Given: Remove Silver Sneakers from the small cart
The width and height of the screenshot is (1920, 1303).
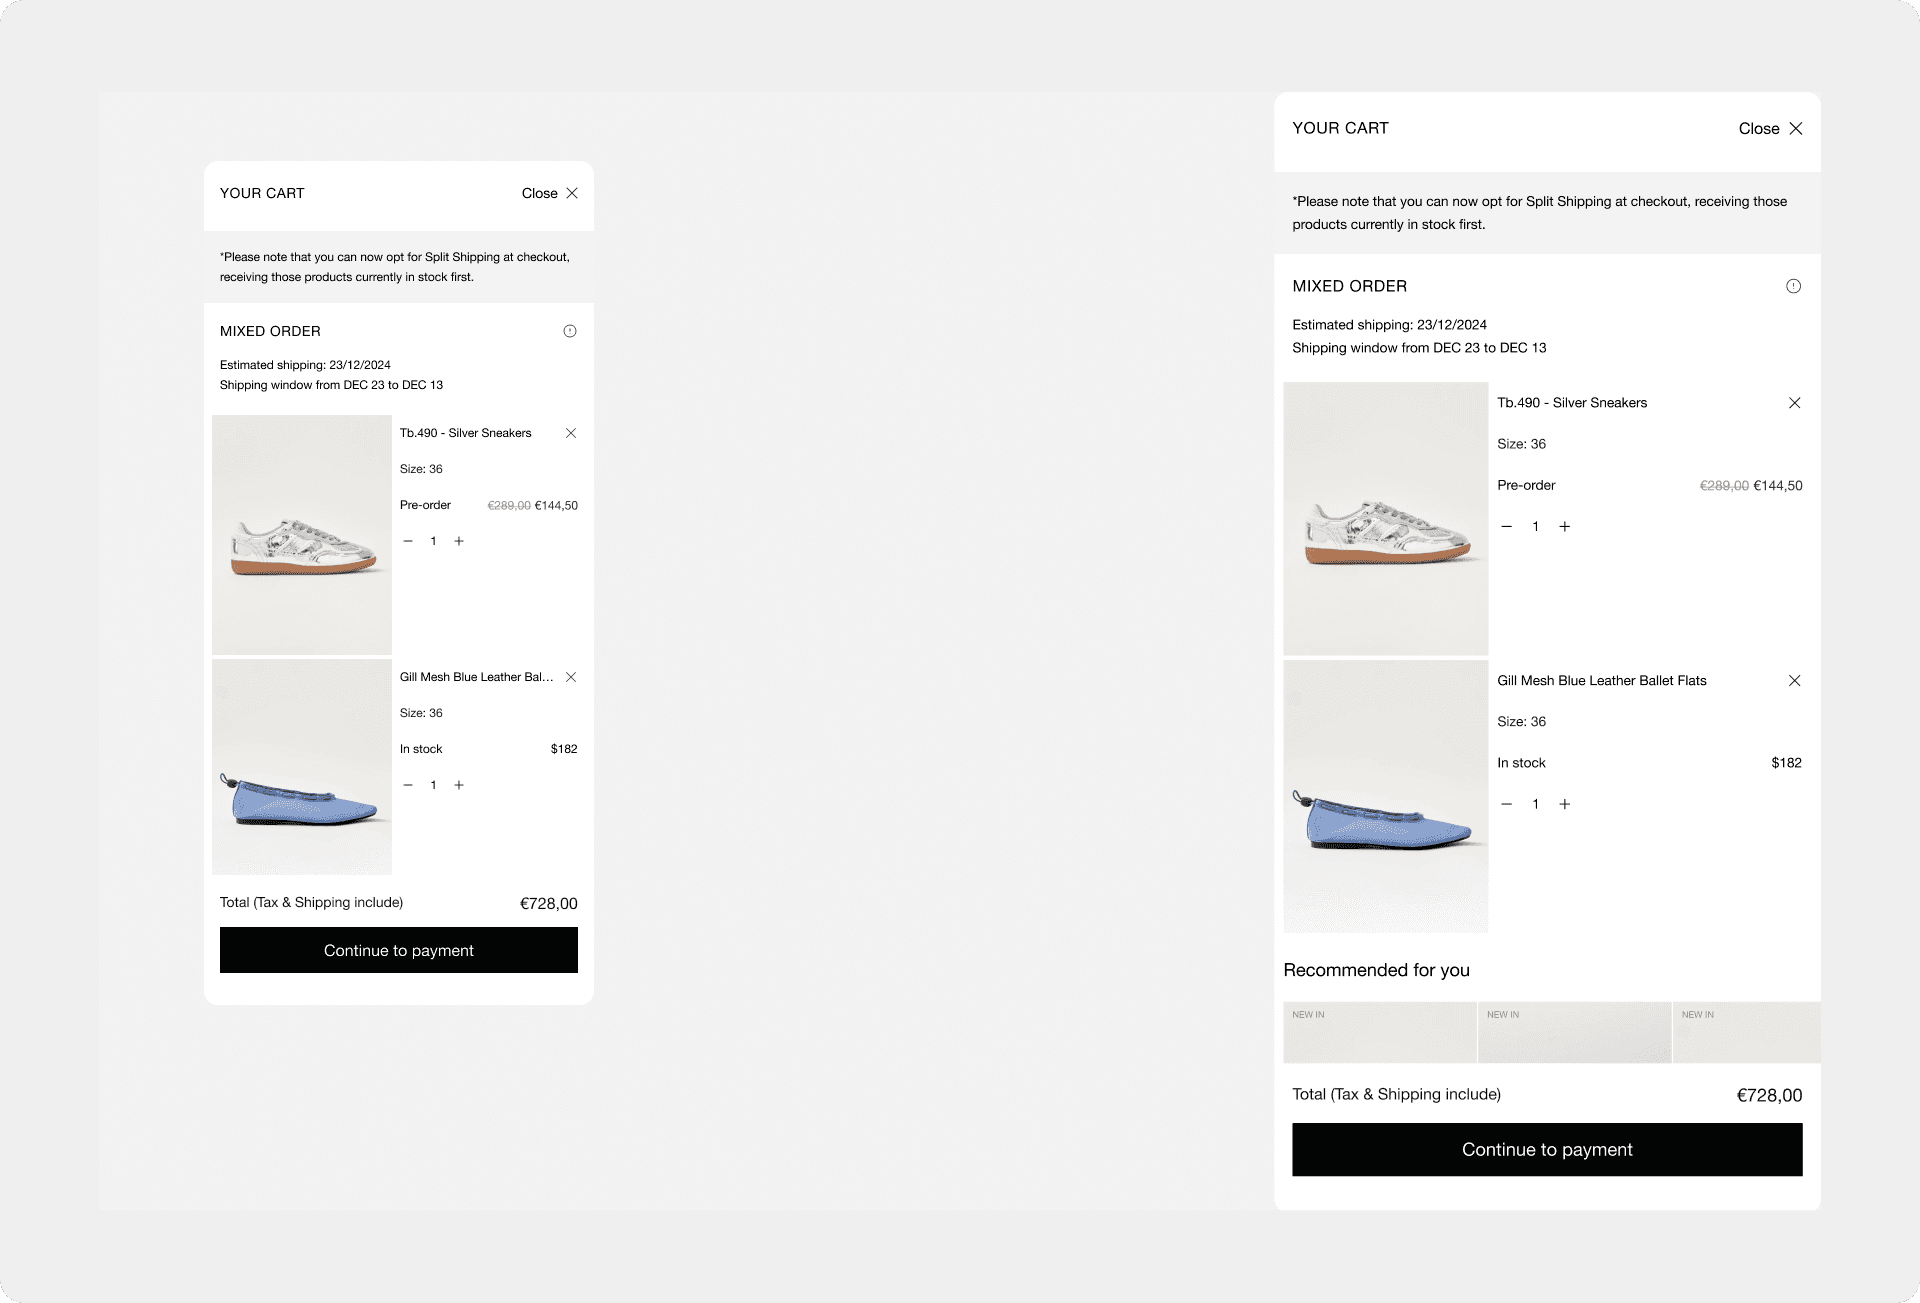Looking at the screenshot, I should pos(571,433).
